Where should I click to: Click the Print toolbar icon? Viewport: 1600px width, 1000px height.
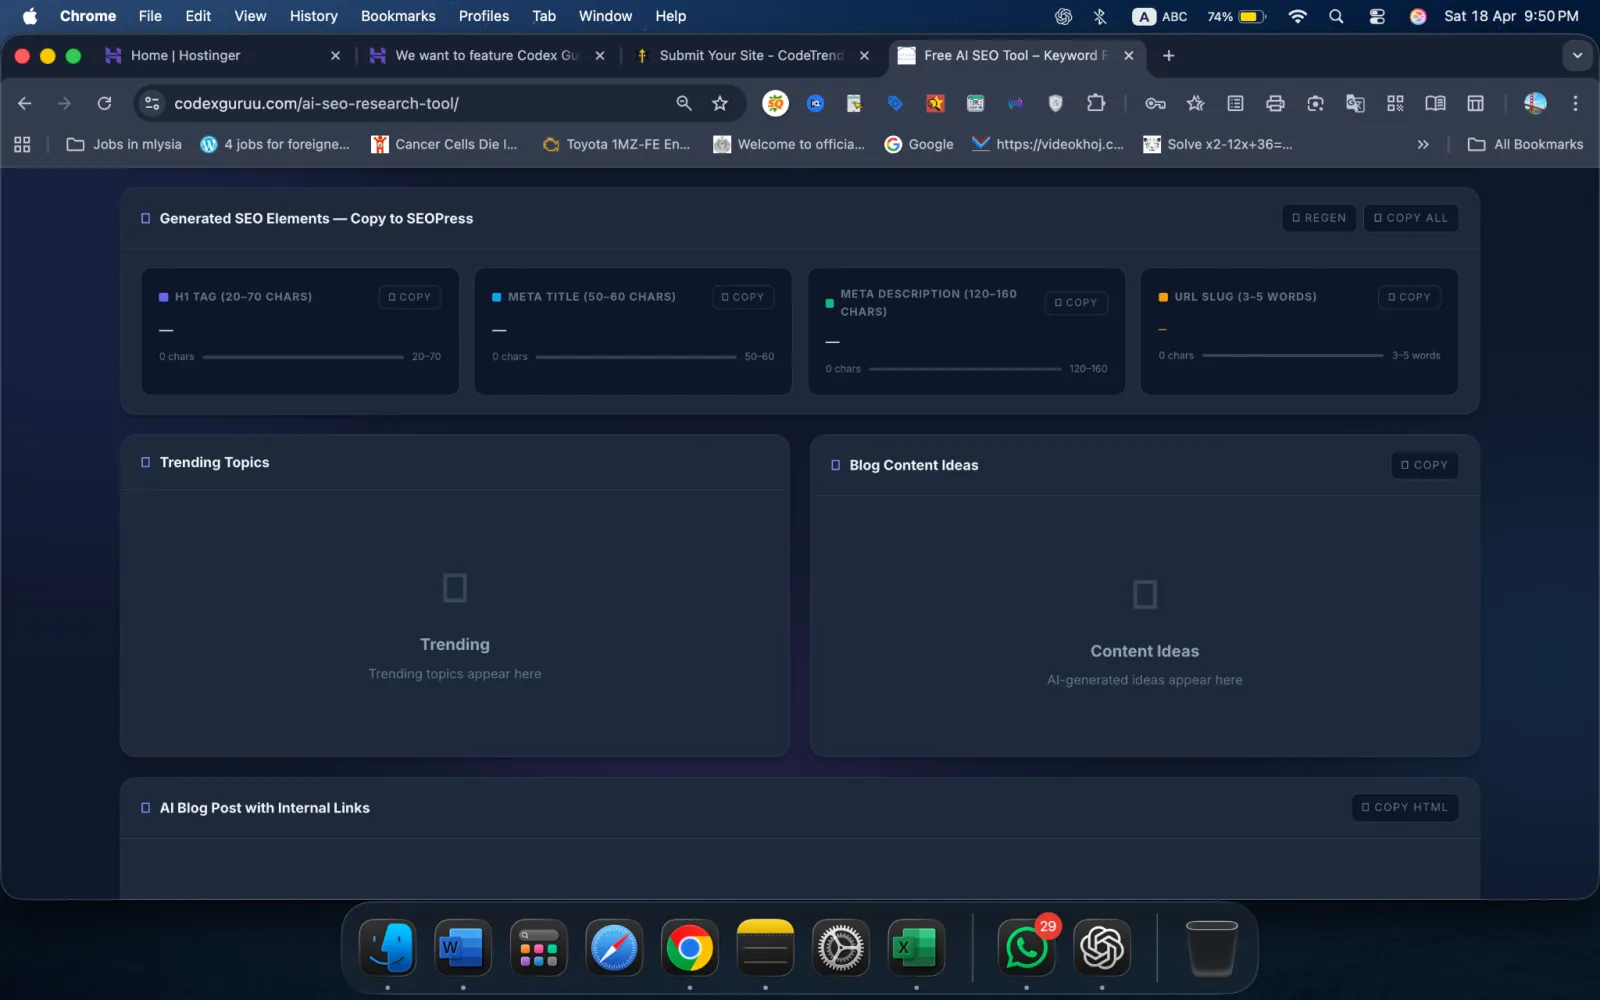[x=1275, y=103]
